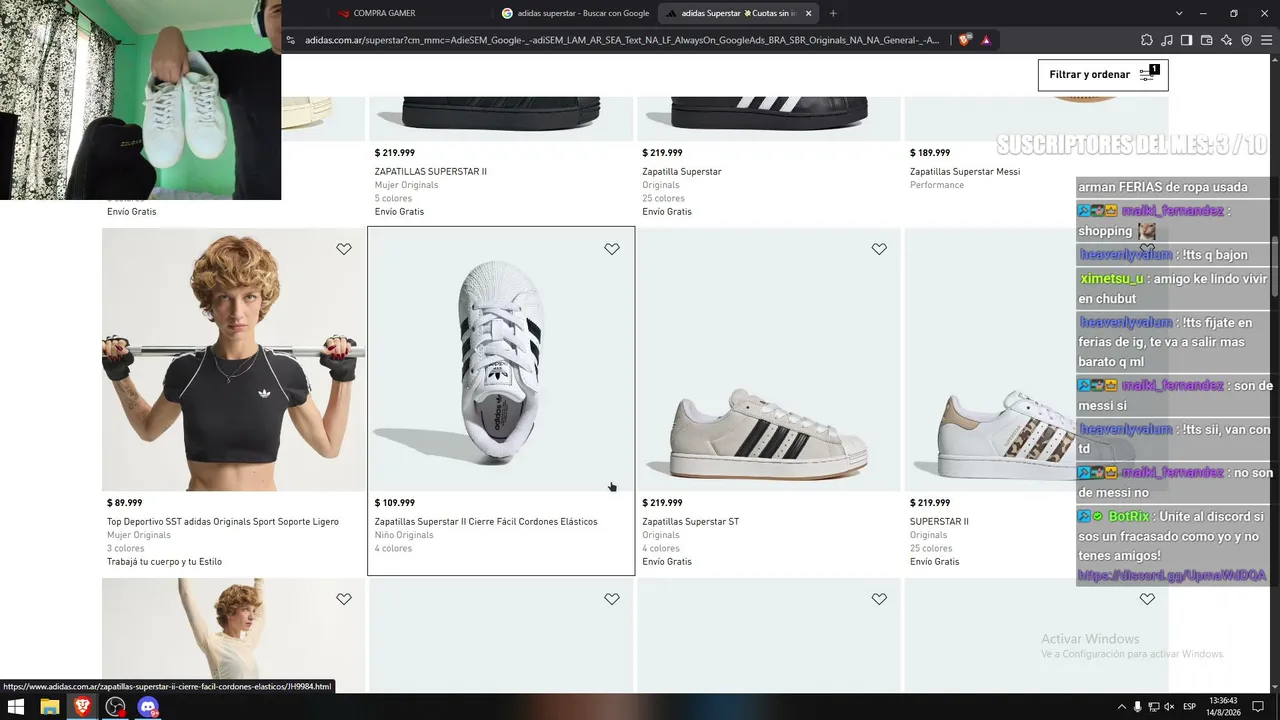Open Top Deportivo SST adidas Originals link
1280x720 pixels.
pos(223,522)
